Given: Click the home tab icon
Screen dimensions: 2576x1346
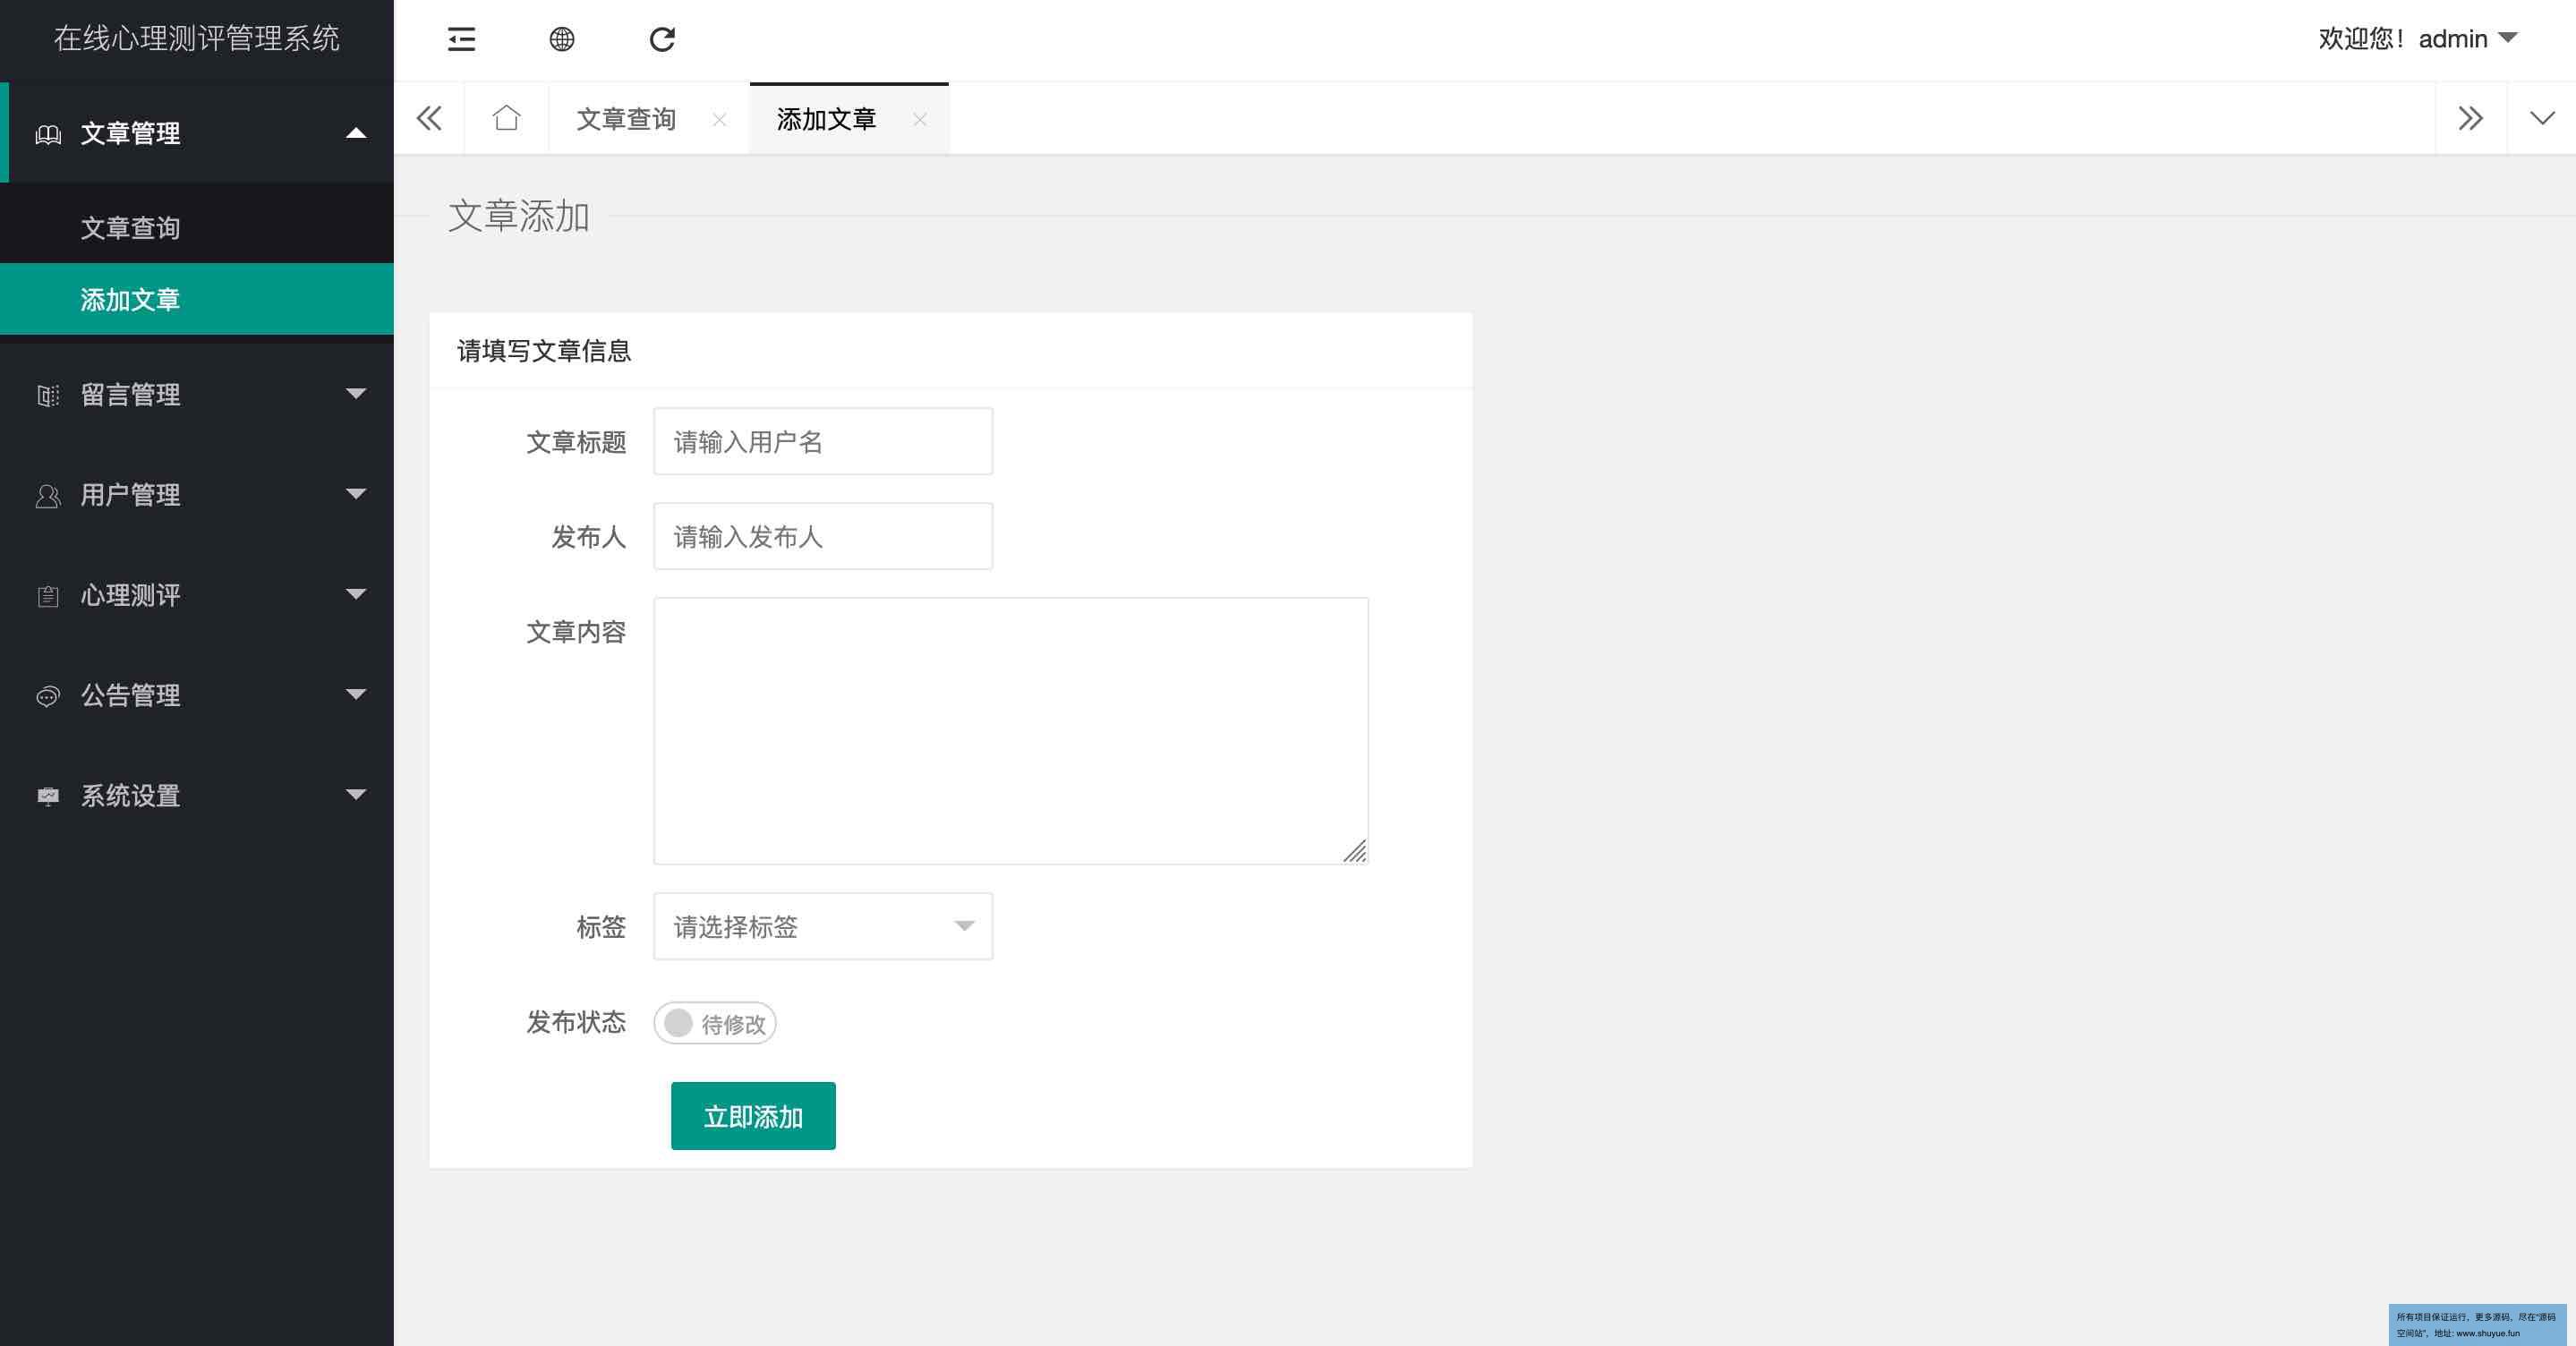Looking at the screenshot, I should coord(506,118).
